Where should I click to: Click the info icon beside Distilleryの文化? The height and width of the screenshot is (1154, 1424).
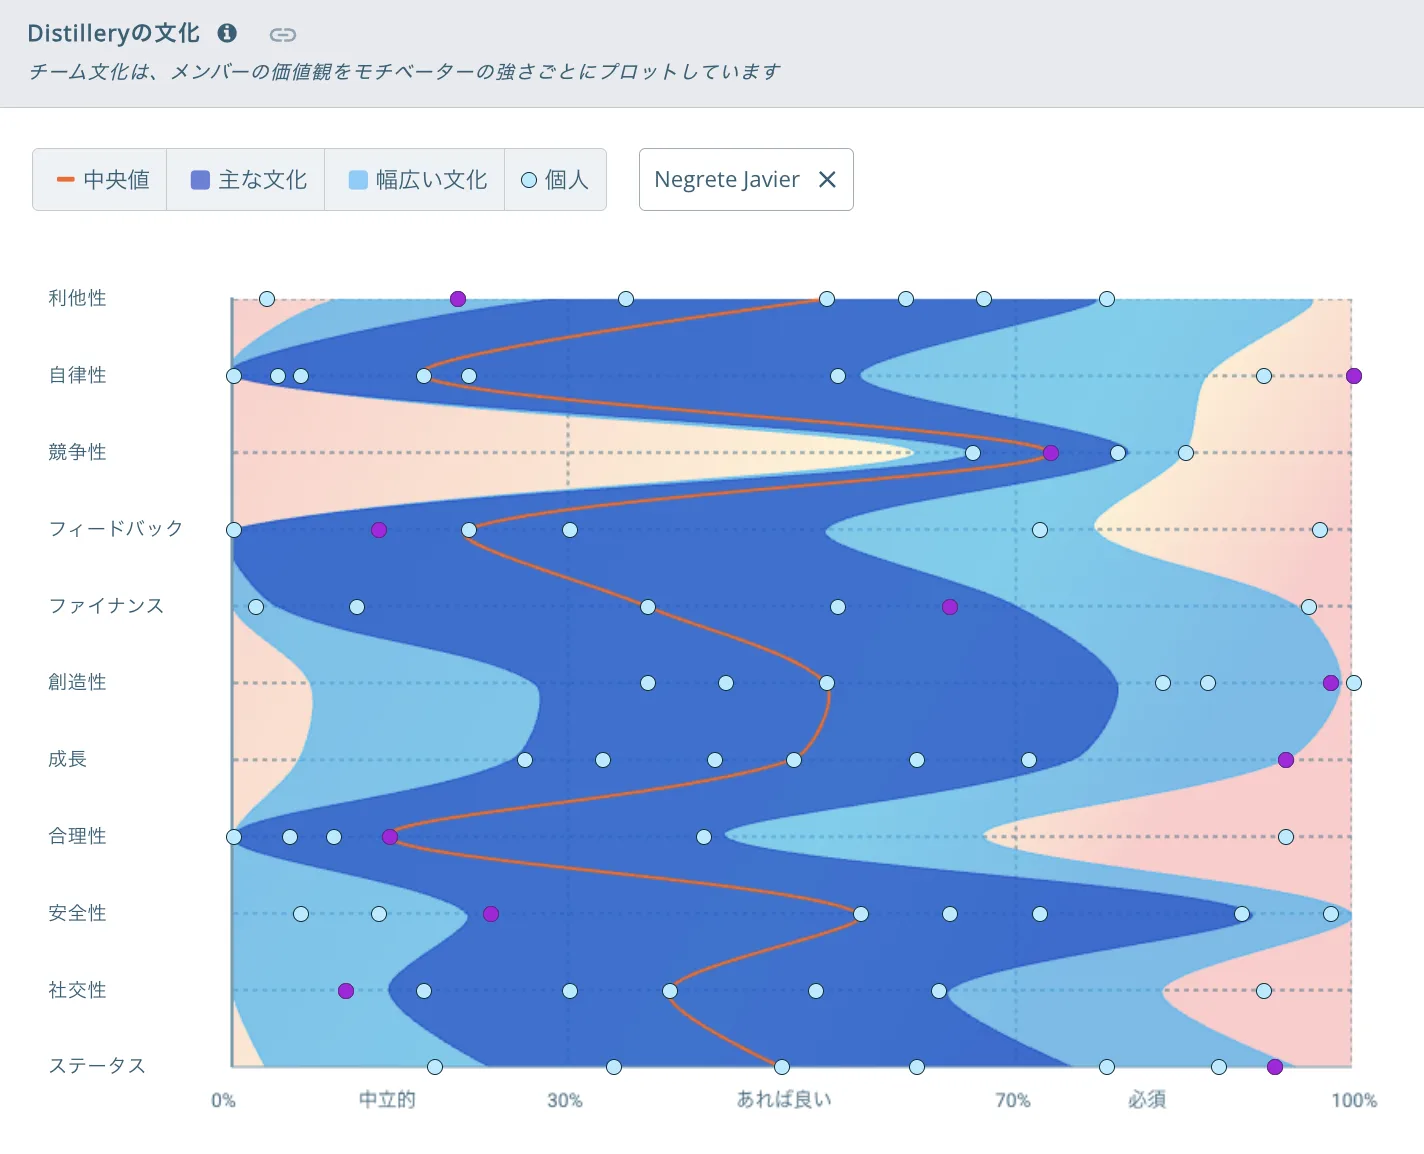pos(228,33)
